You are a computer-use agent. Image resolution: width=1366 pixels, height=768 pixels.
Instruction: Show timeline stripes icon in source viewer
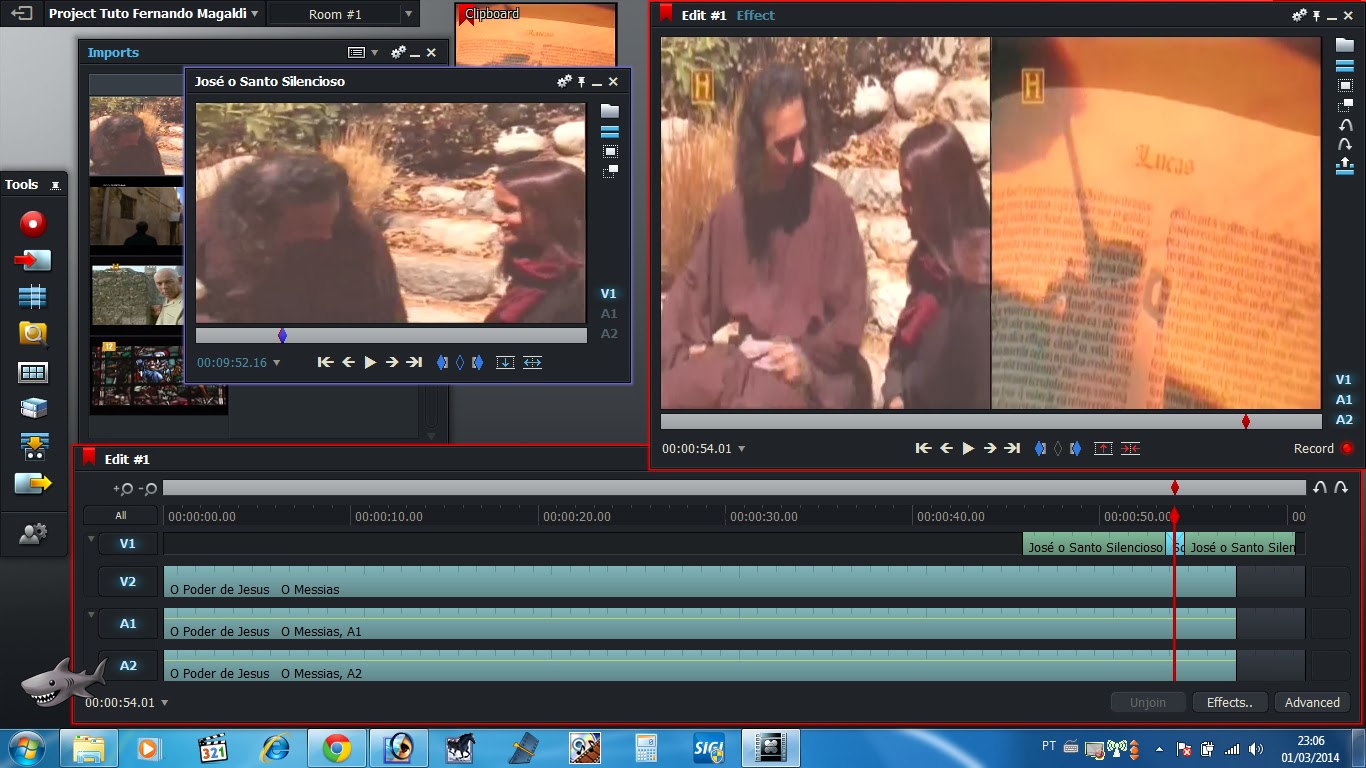pos(609,131)
